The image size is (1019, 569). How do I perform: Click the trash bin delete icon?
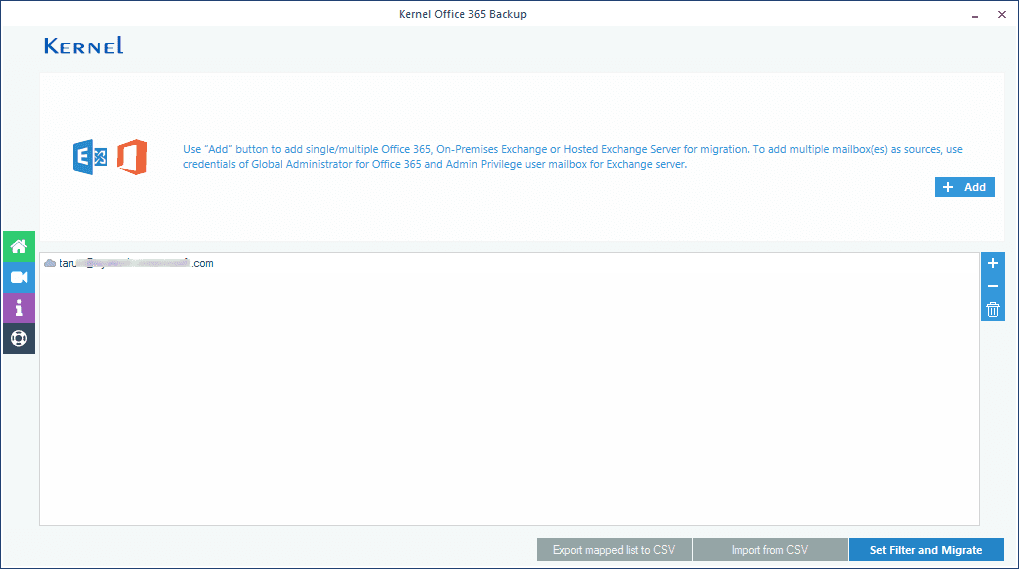[x=992, y=309]
